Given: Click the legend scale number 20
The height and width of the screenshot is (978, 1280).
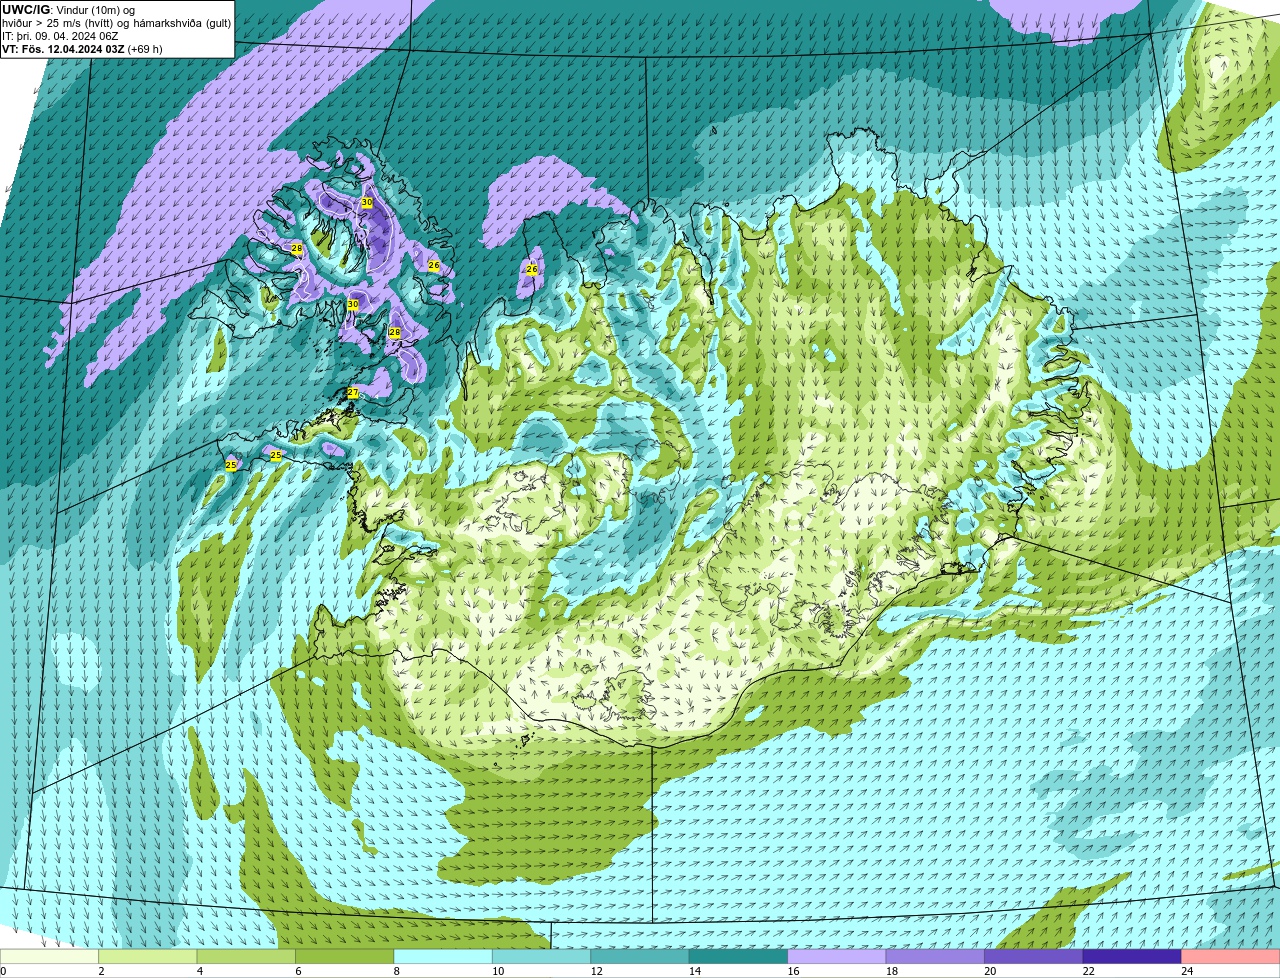Looking at the screenshot, I should coord(990,971).
